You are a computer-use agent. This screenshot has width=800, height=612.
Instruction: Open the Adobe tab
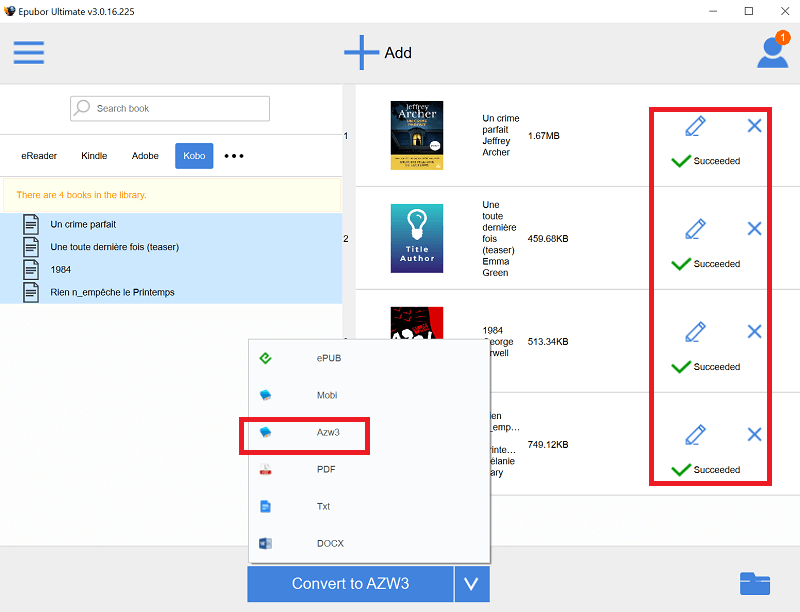point(145,156)
